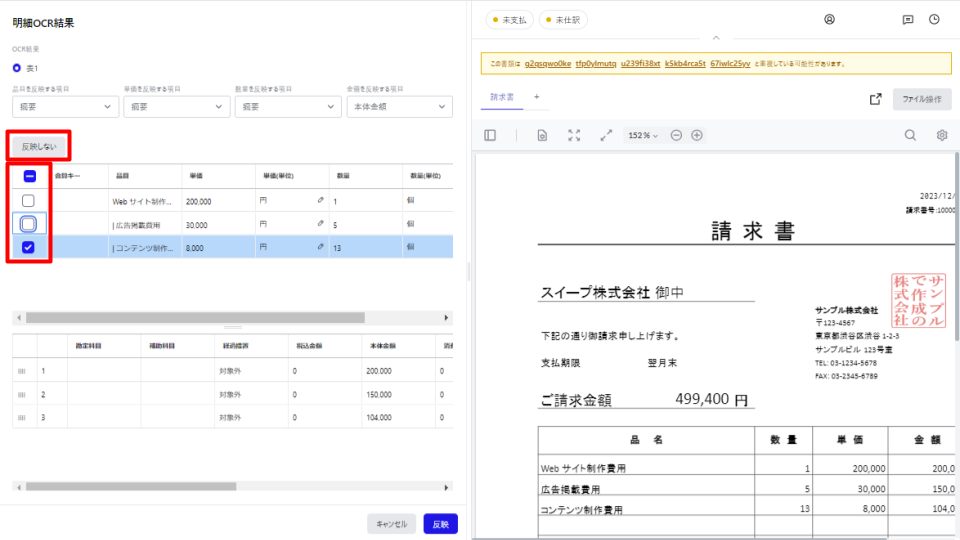Screen dimensions: 960x540
Task: Edit unit pencil in コンテンツ制作 row
Action: point(320,247)
